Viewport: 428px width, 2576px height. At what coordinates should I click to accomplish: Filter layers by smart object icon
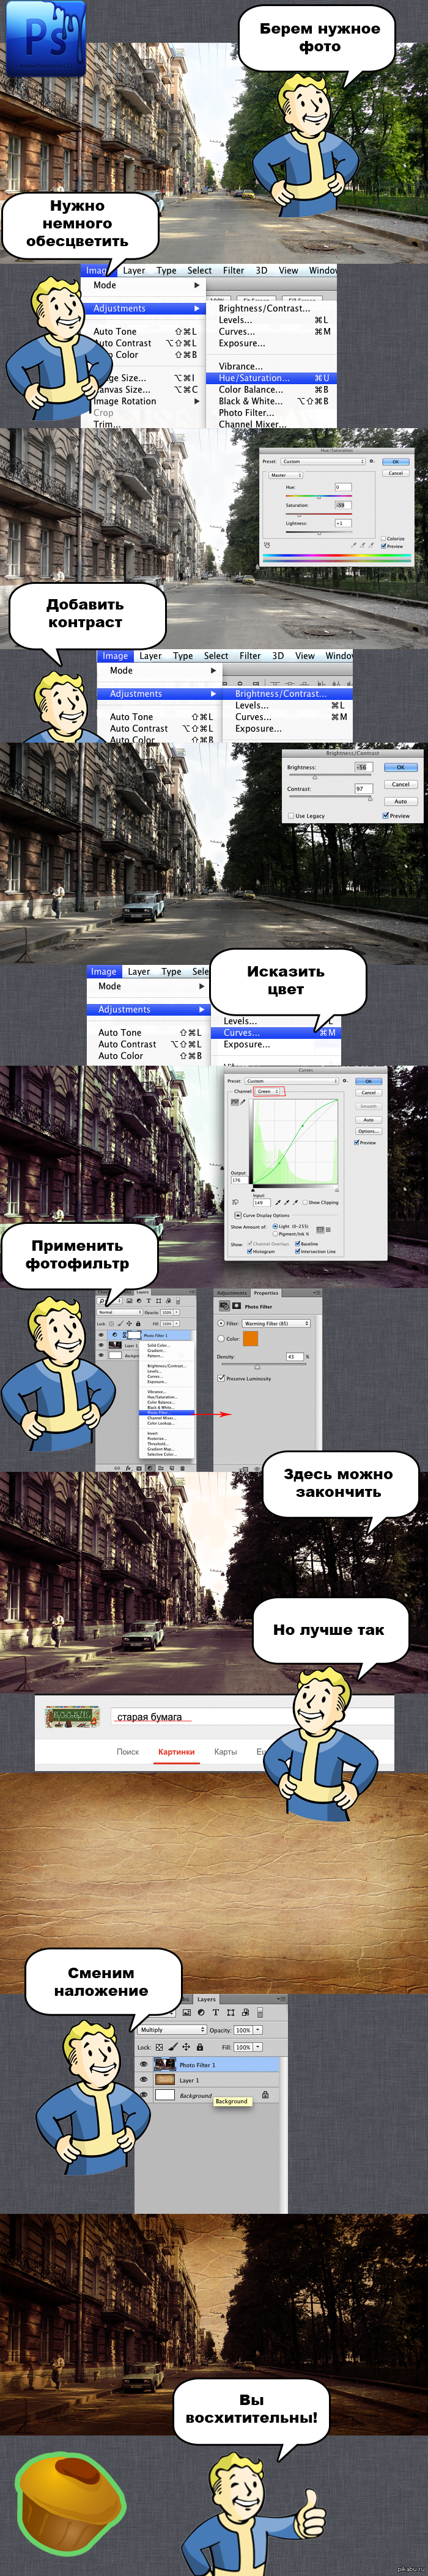[245, 2013]
